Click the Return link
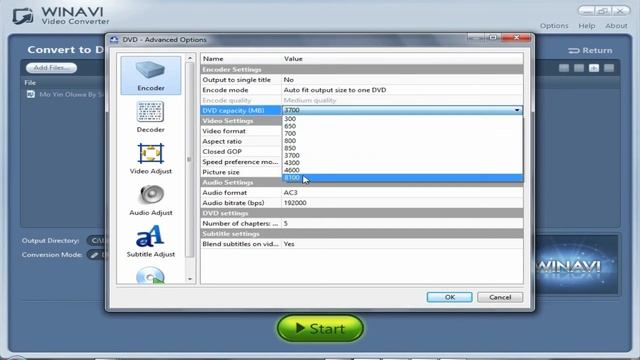The height and width of the screenshot is (360, 640). [590, 51]
